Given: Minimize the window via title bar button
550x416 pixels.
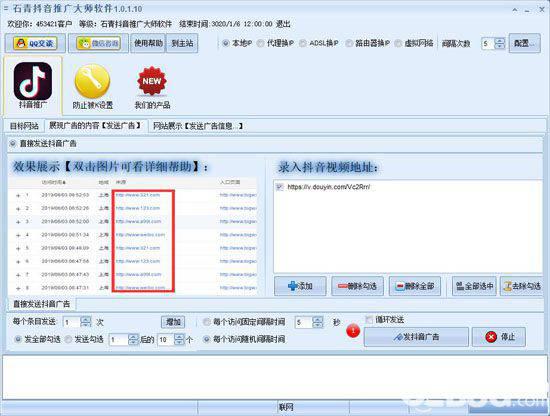Looking at the screenshot, I should point(527,10).
